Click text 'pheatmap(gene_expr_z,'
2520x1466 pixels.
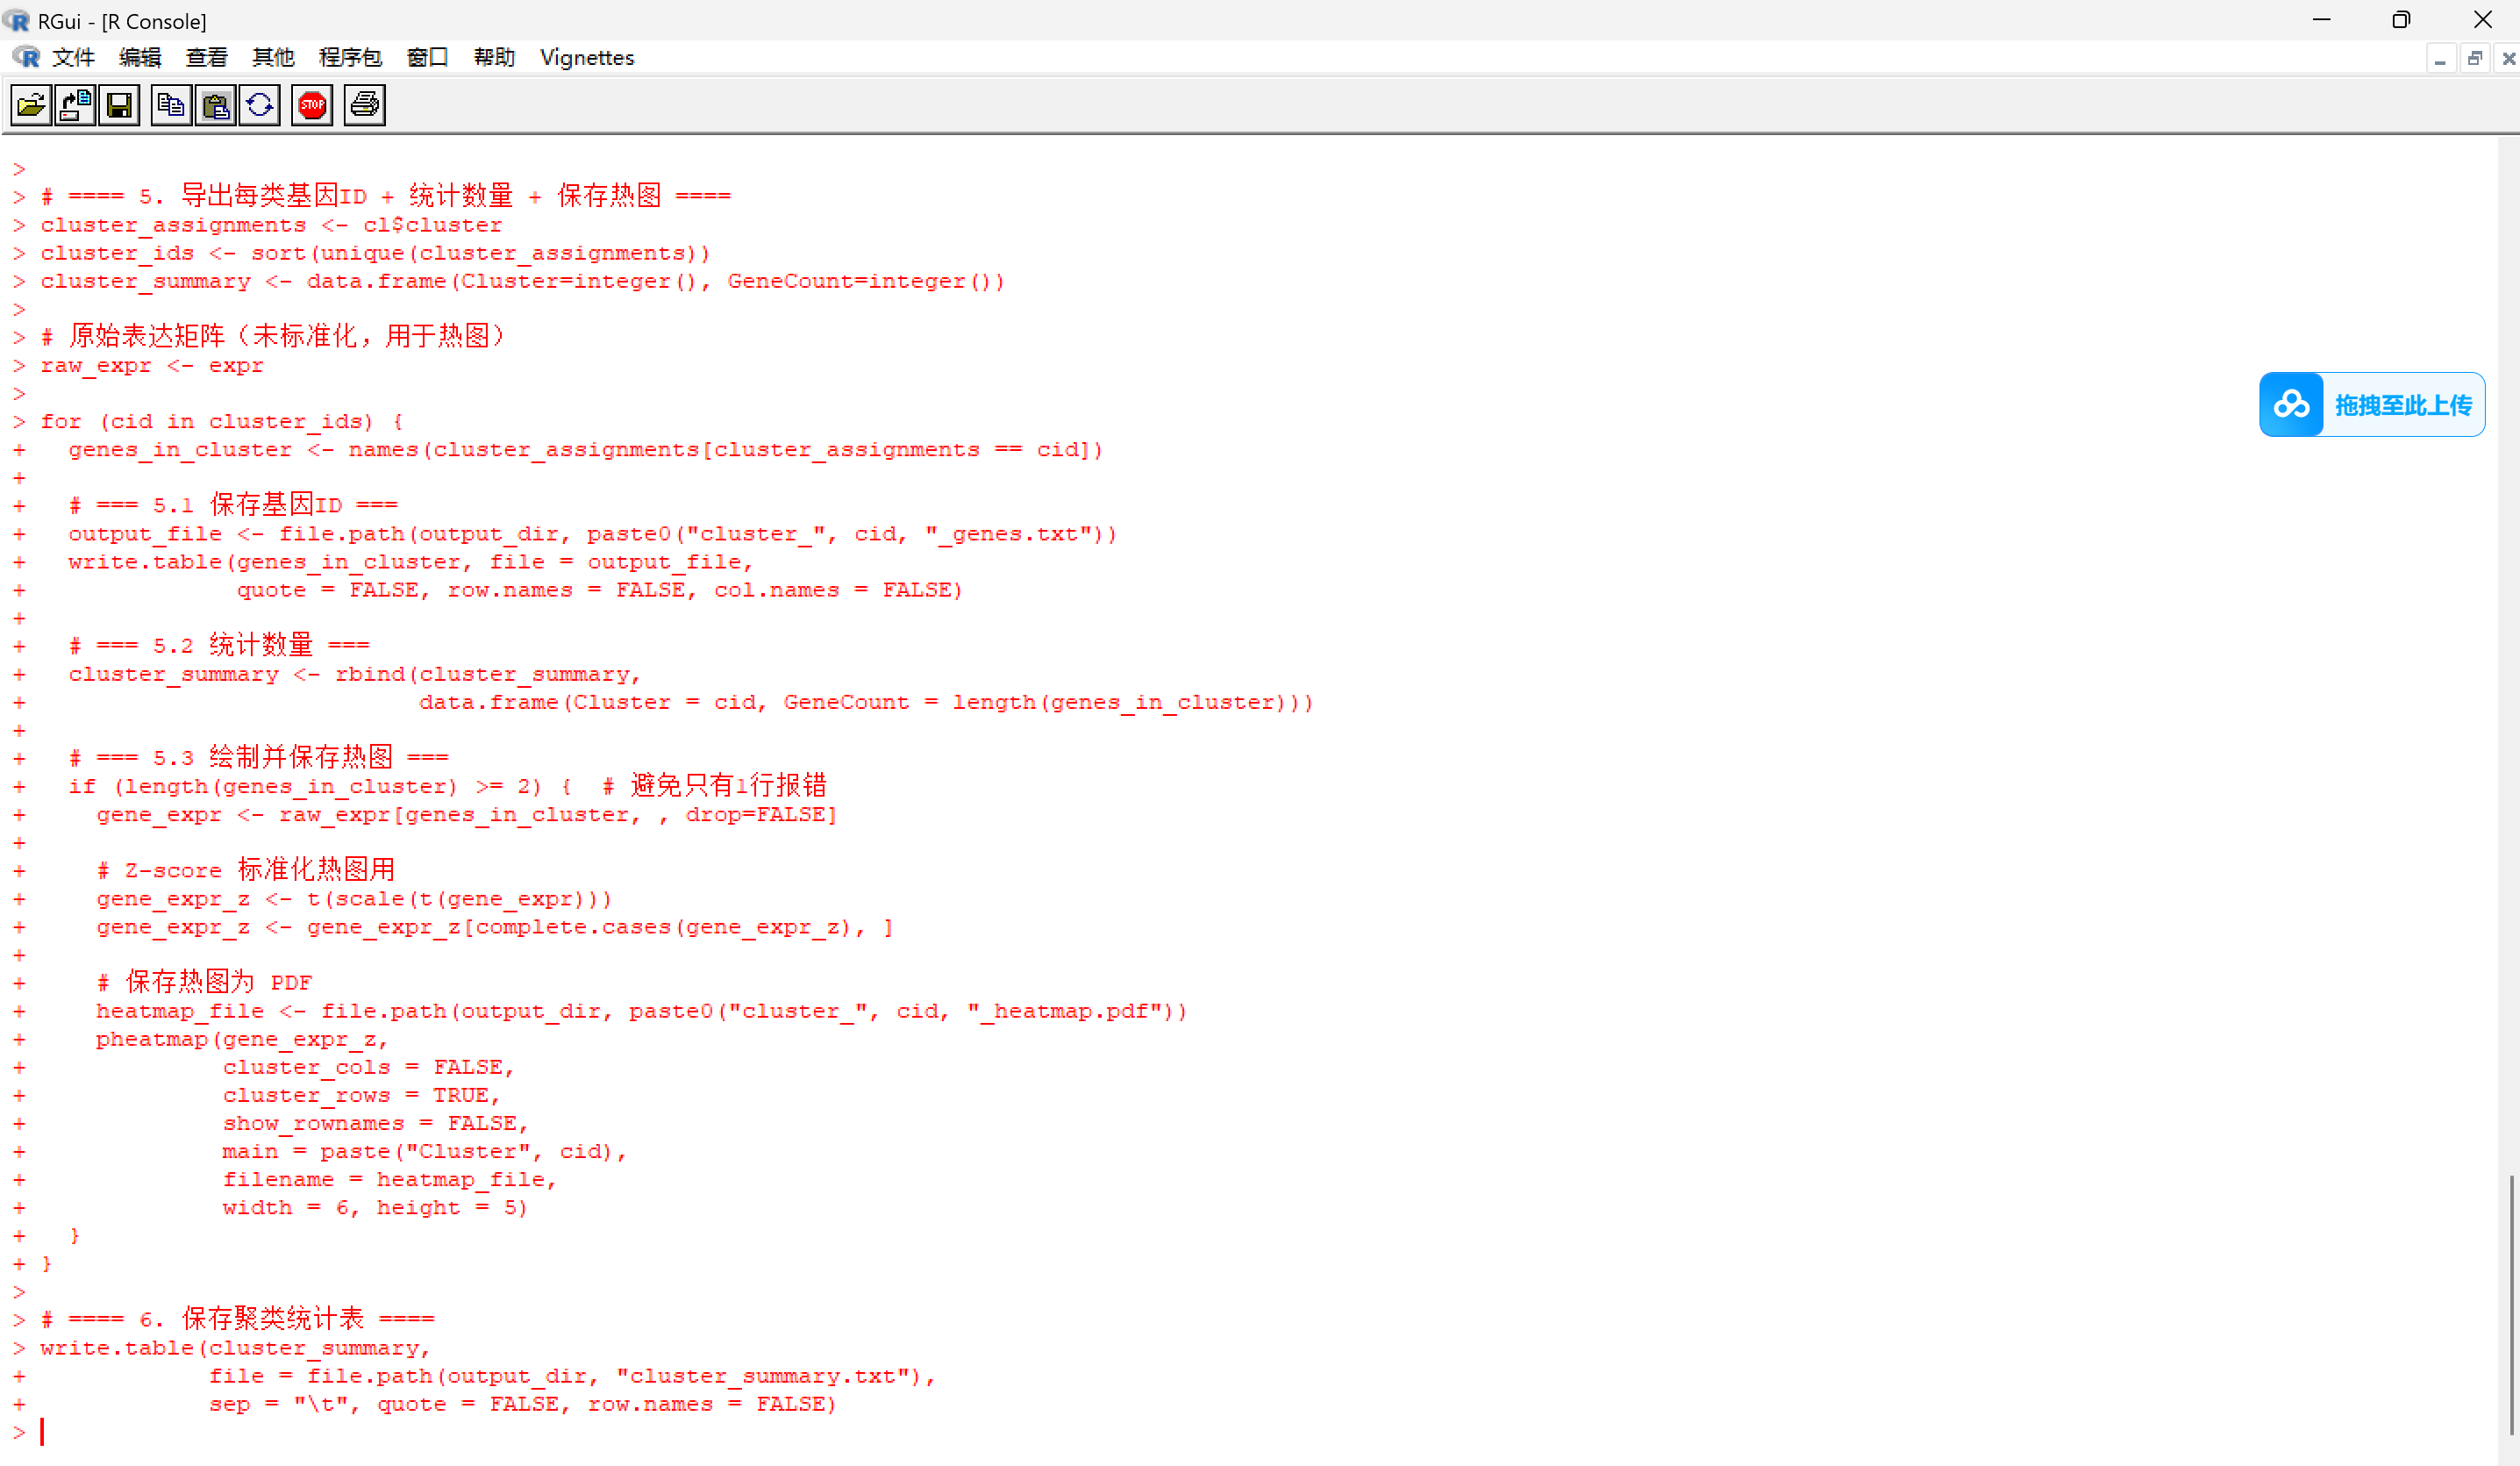pyautogui.click(x=242, y=1039)
